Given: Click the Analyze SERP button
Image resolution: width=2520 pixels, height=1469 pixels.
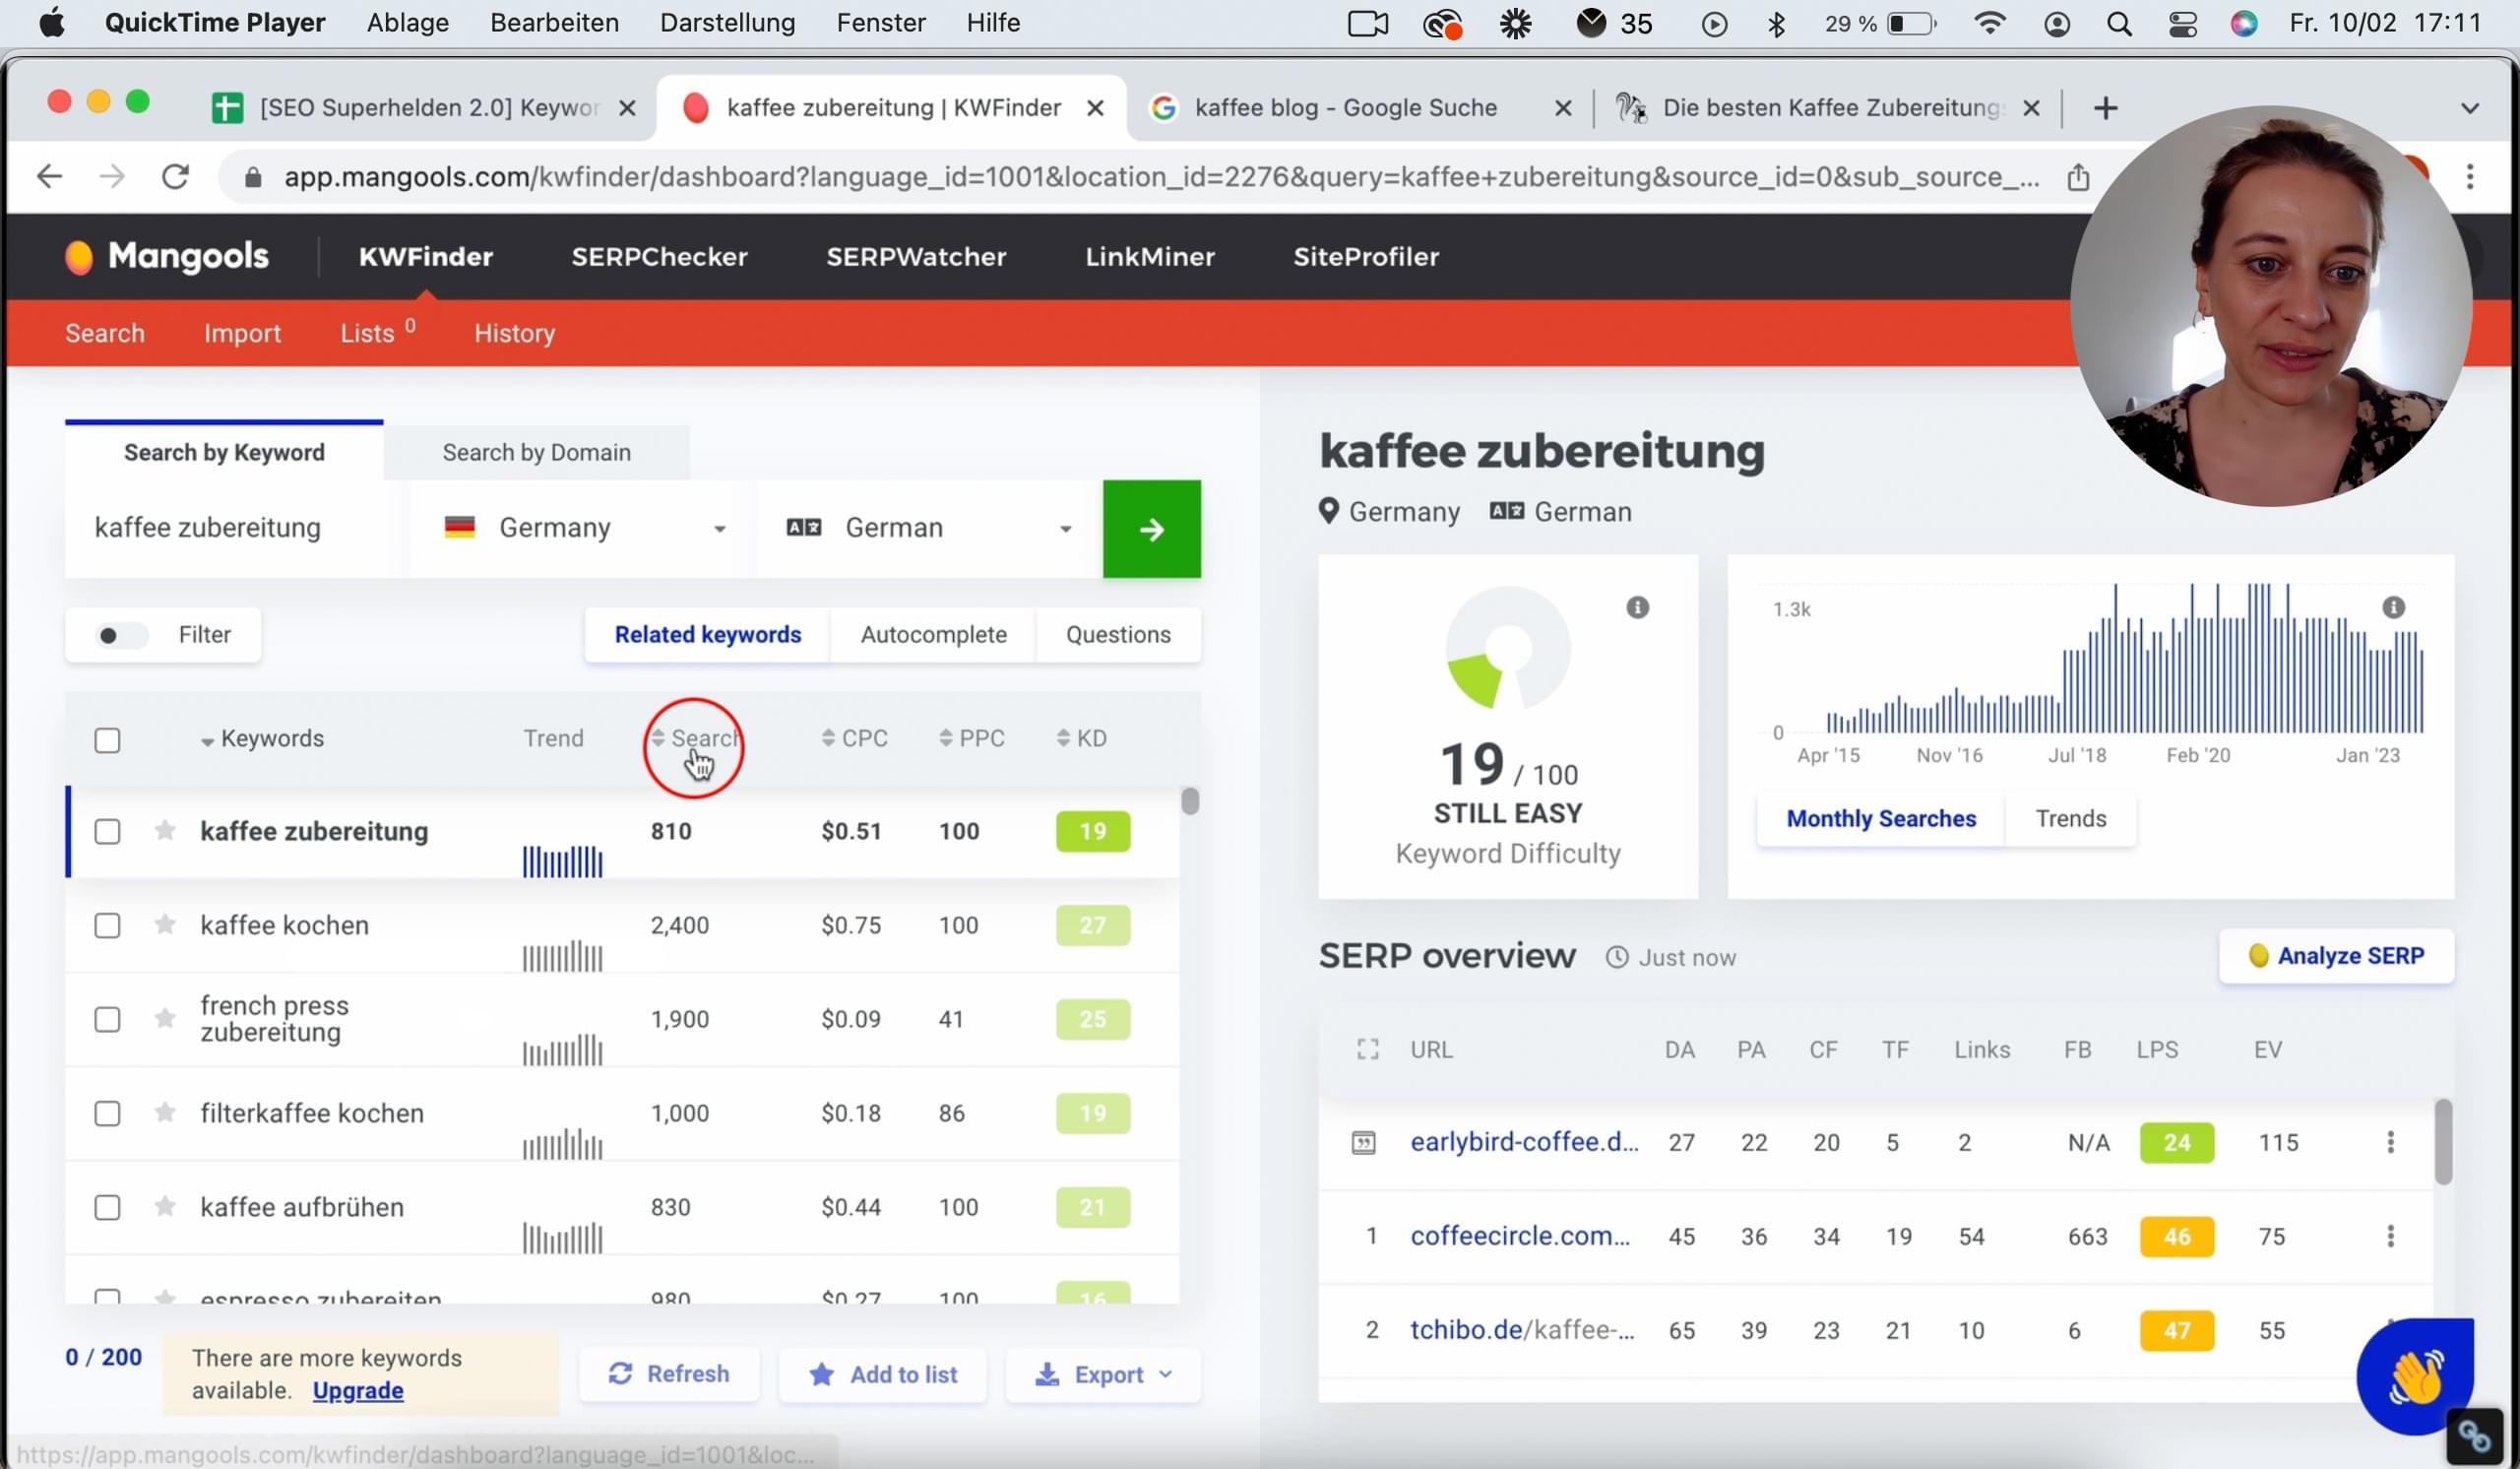Looking at the screenshot, I should pyautogui.click(x=2335, y=956).
